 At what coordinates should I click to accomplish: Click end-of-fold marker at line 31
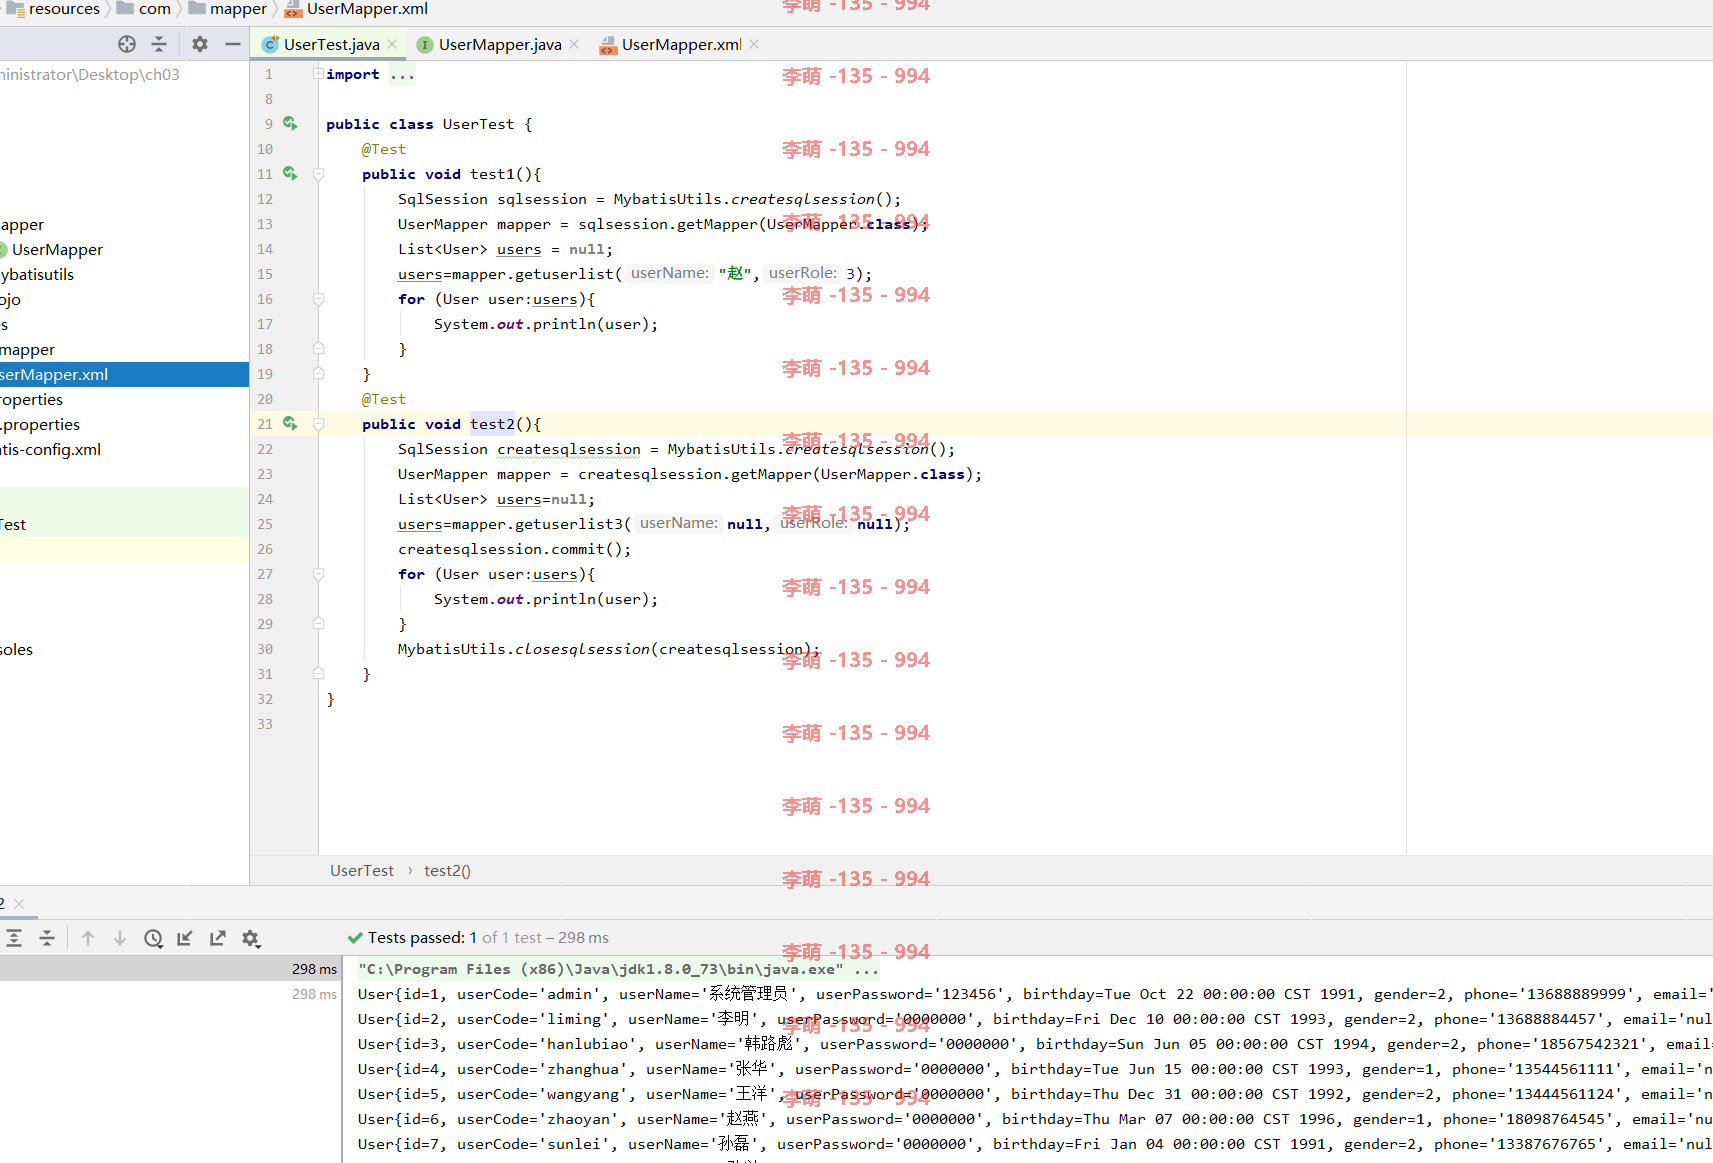tap(318, 674)
